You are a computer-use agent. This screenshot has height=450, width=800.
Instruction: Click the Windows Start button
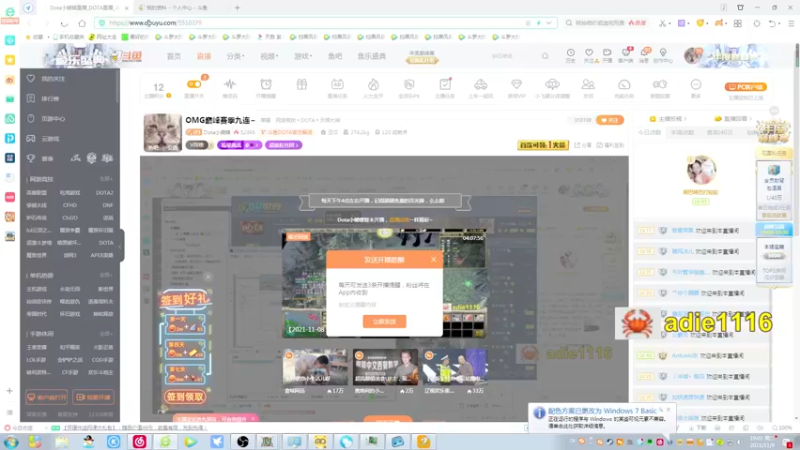click(x=10, y=442)
